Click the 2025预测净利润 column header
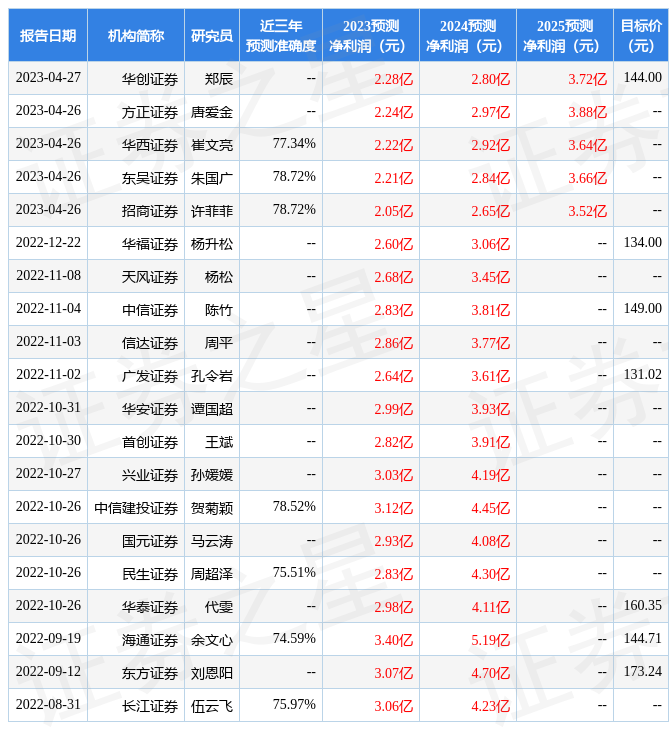This screenshot has width=669, height=730. 565,35
